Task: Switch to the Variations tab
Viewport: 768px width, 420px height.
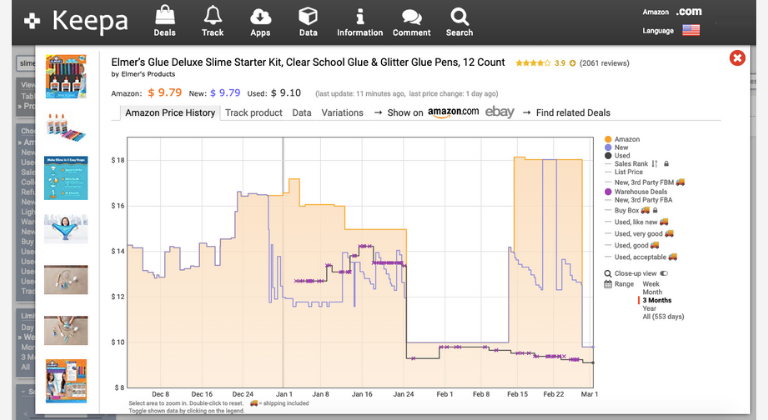Action: click(x=342, y=113)
